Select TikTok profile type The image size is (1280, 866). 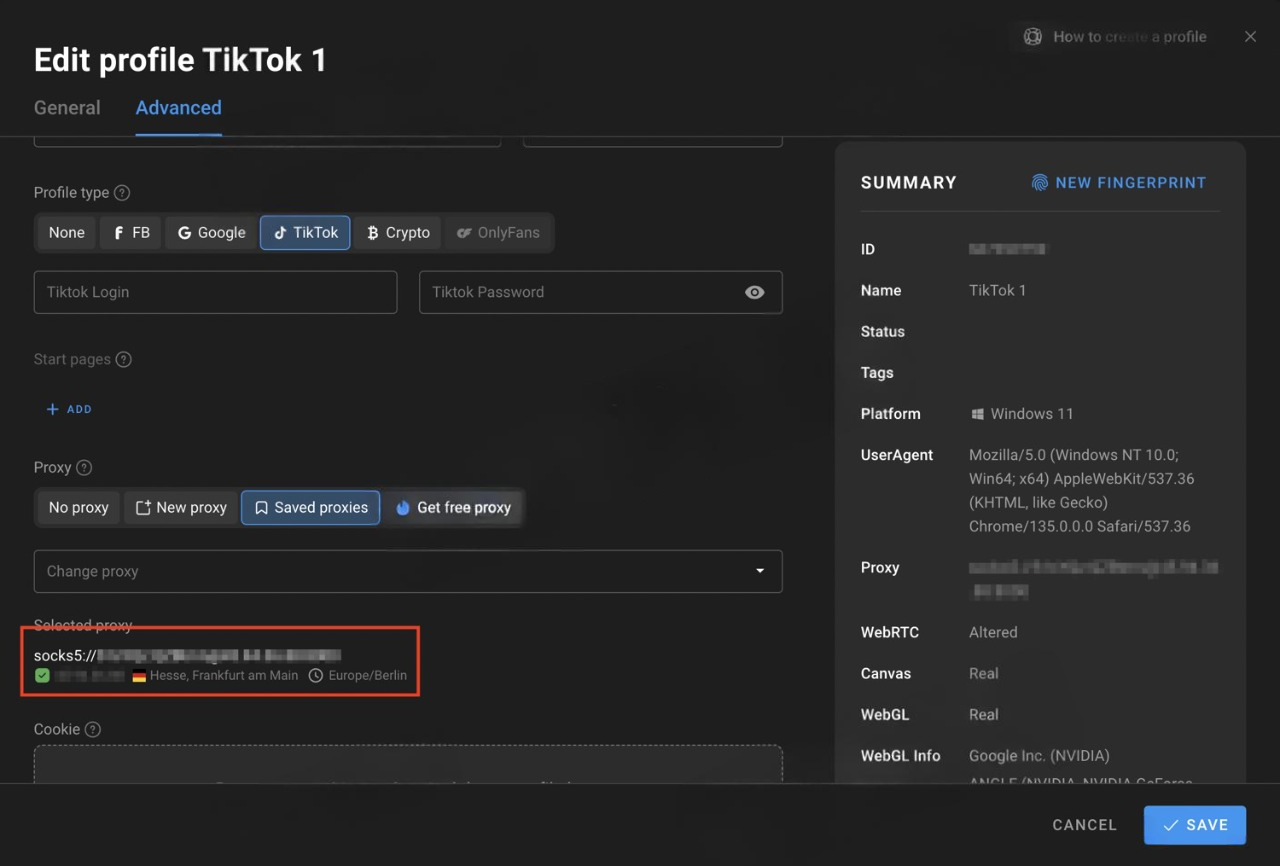pyautogui.click(x=305, y=233)
